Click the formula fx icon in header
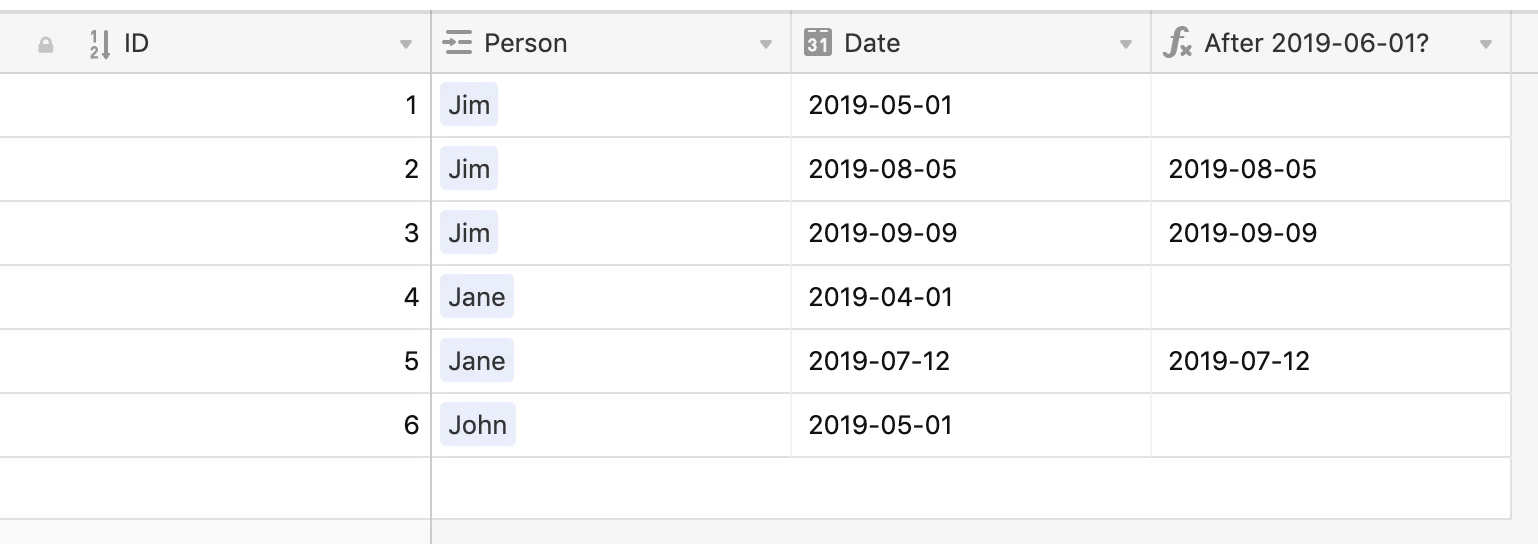This screenshot has width=1538, height=544. coord(1178,43)
